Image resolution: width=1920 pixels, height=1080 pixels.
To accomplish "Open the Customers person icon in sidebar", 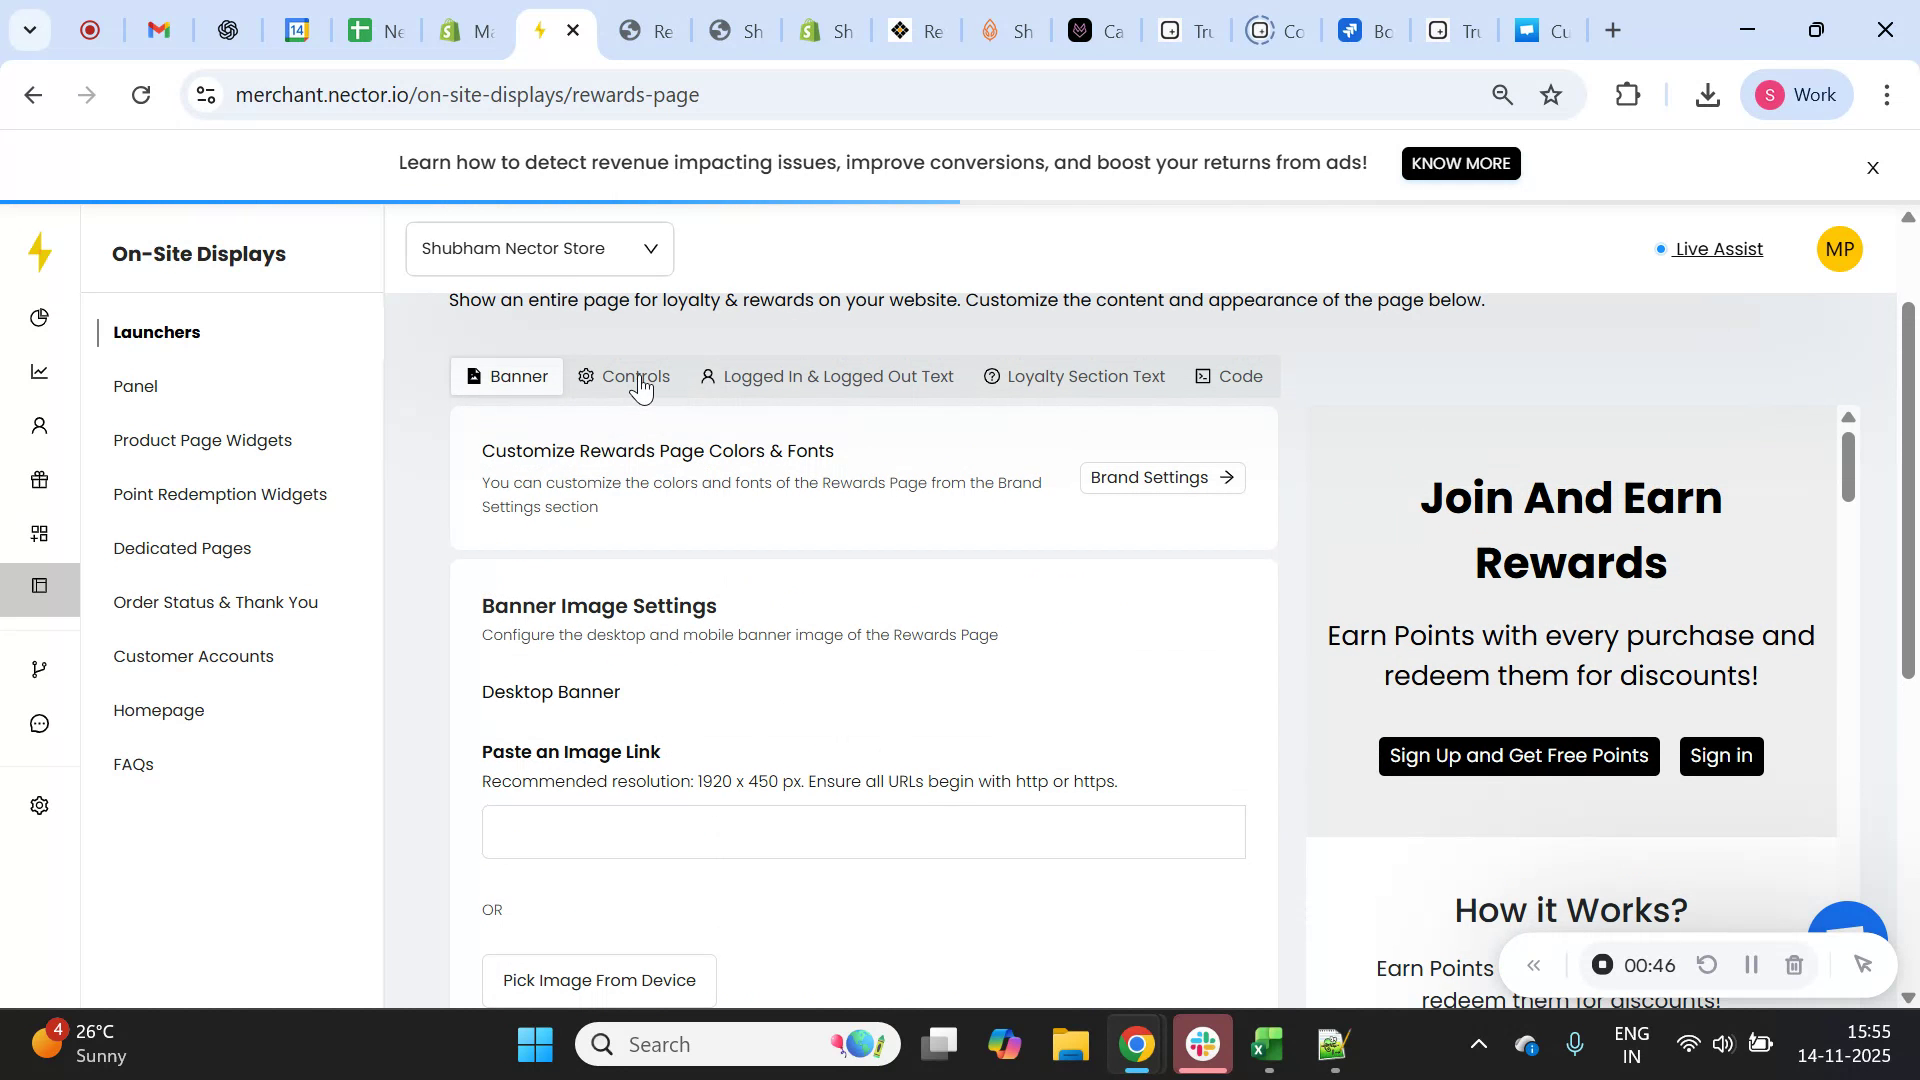I will pyautogui.click(x=40, y=425).
